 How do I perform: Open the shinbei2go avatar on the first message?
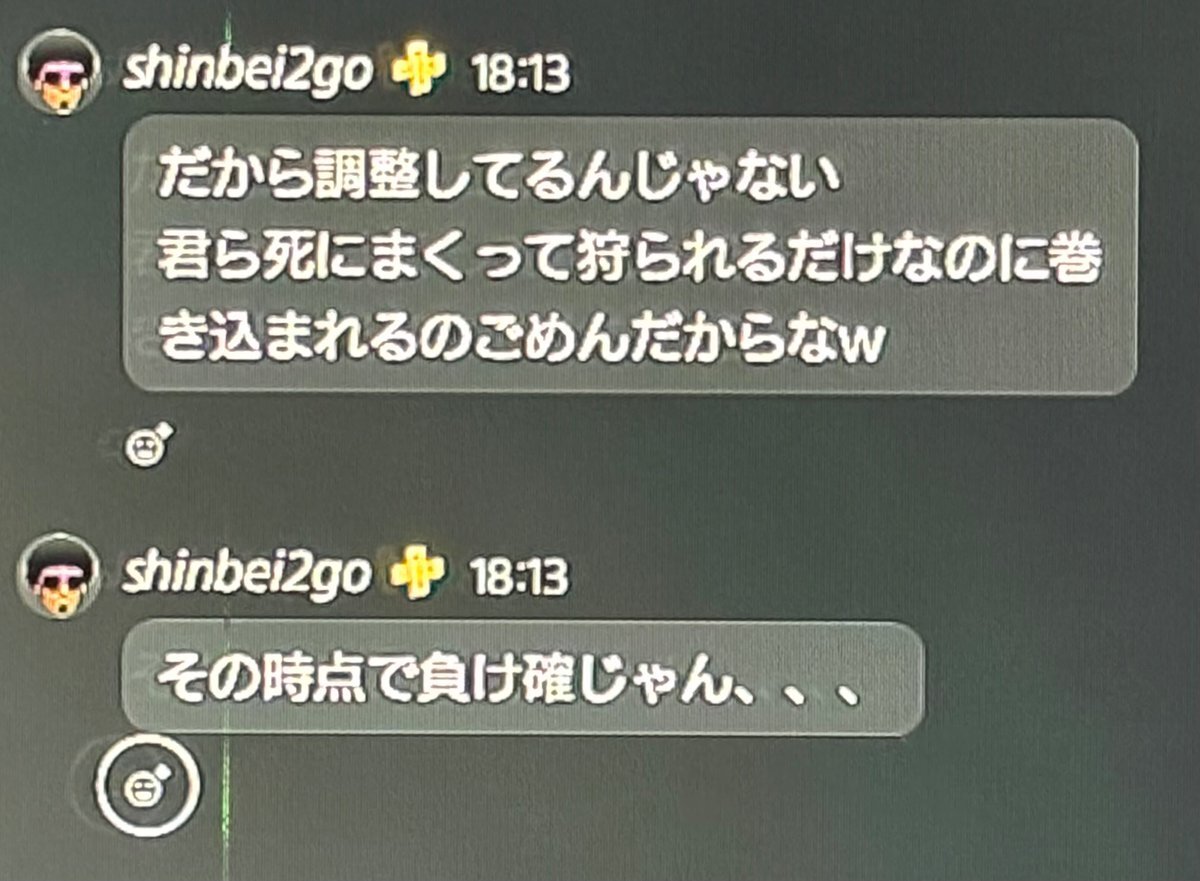click(x=57, y=73)
